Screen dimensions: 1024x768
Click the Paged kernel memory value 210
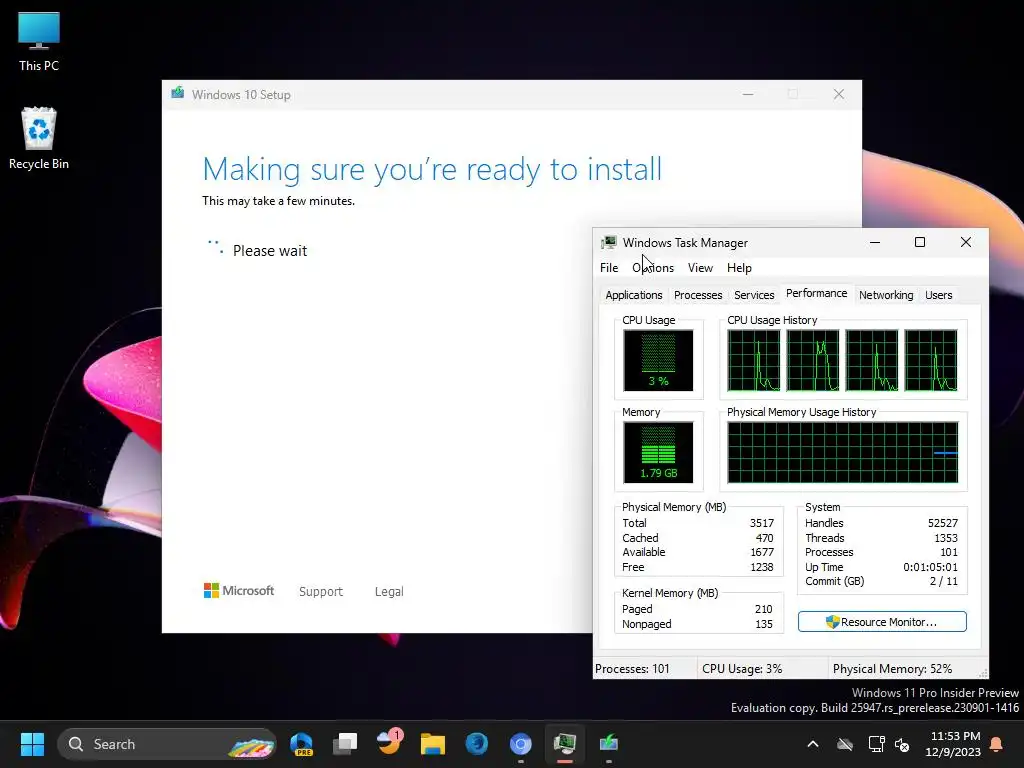(763, 609)
